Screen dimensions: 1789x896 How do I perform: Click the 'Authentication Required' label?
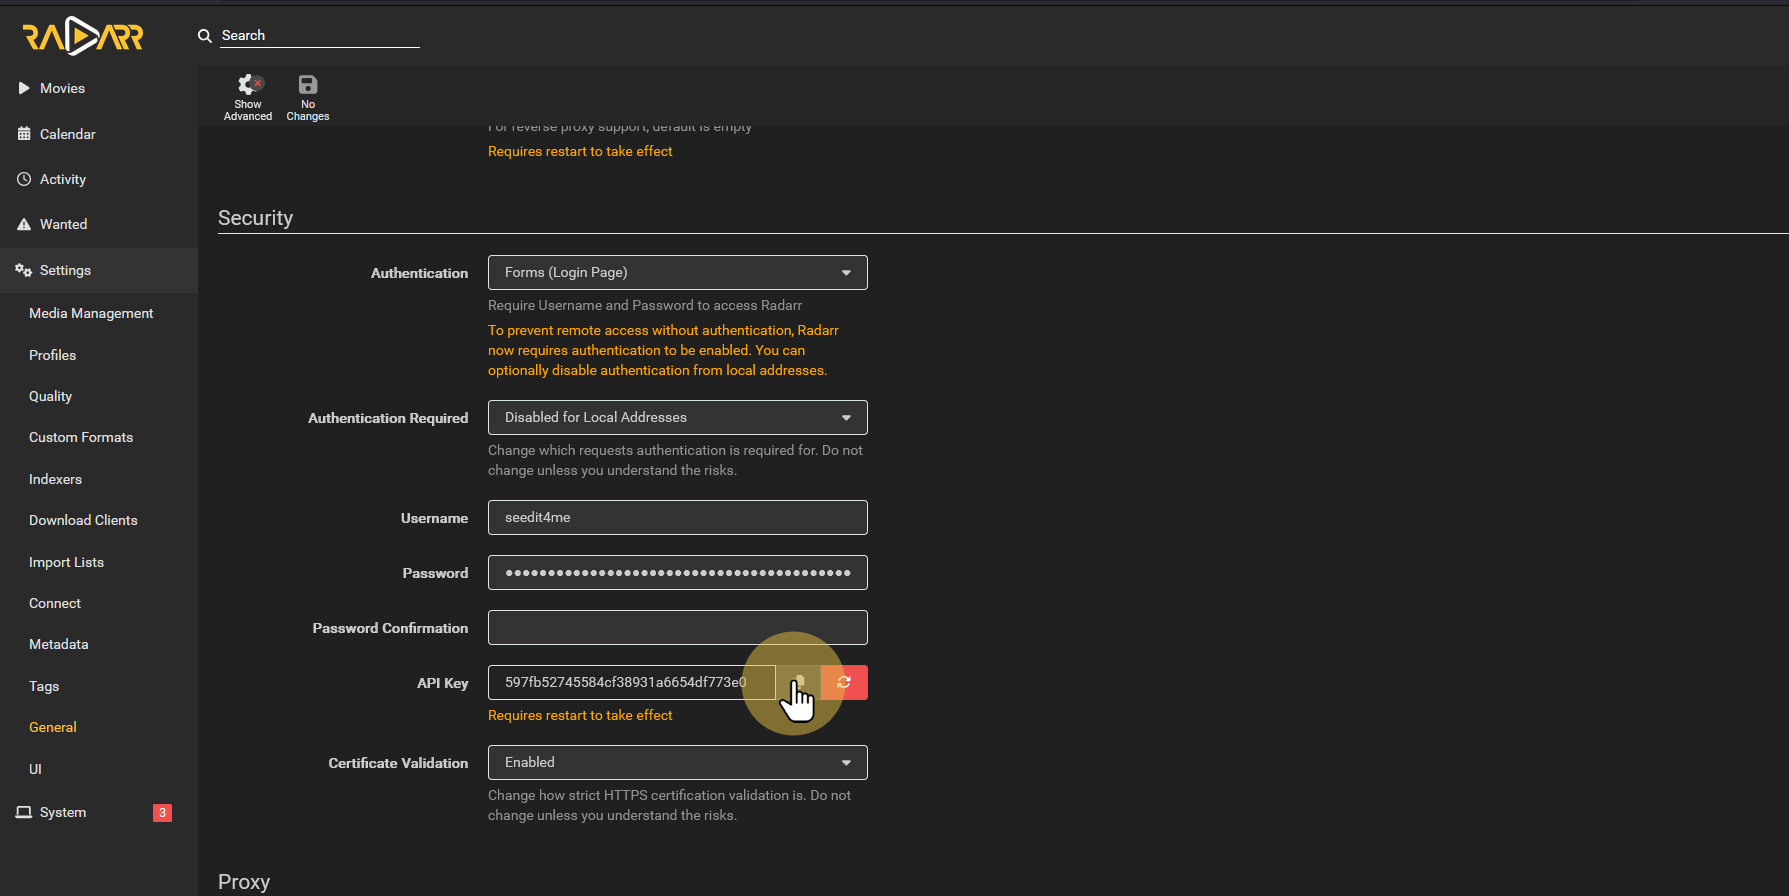[388, 418]
